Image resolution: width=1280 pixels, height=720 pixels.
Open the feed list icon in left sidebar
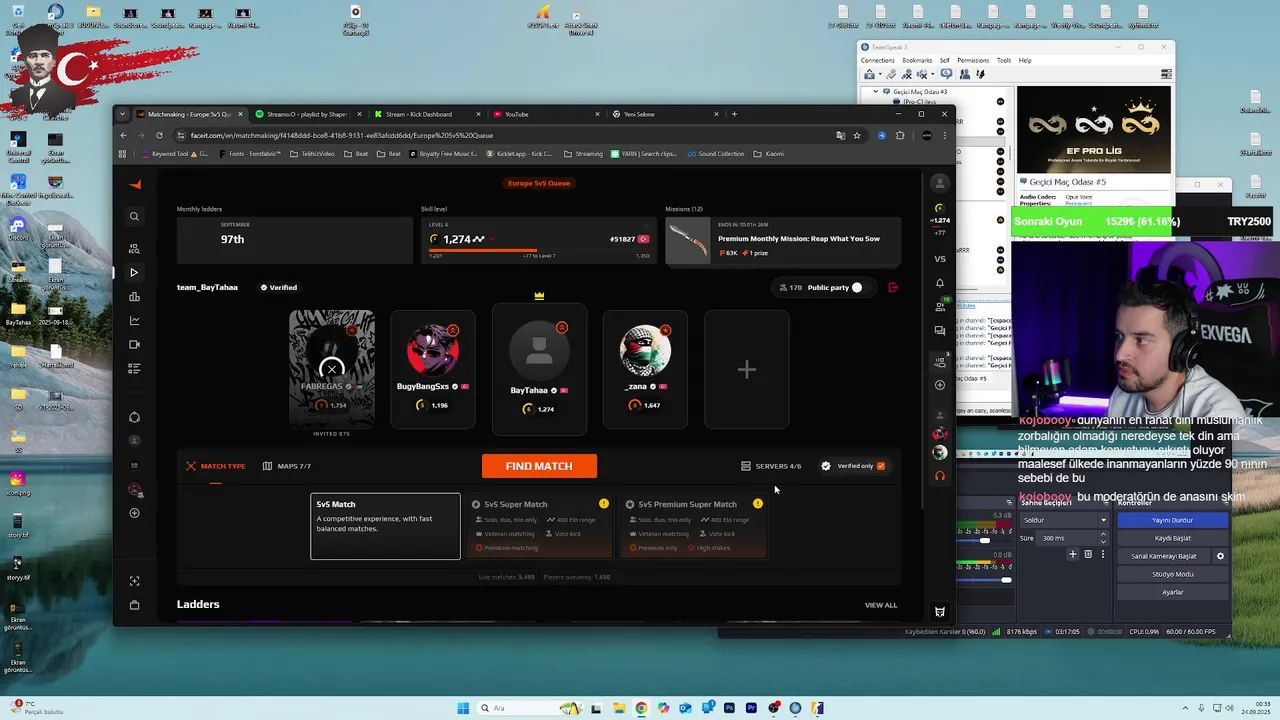134,368
